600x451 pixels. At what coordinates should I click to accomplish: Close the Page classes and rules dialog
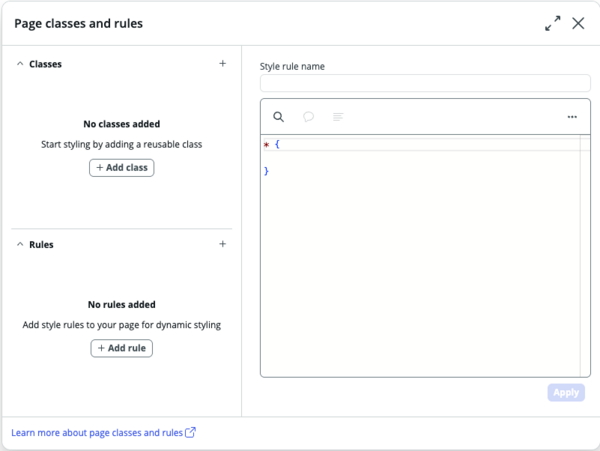(x=578, y=23)
